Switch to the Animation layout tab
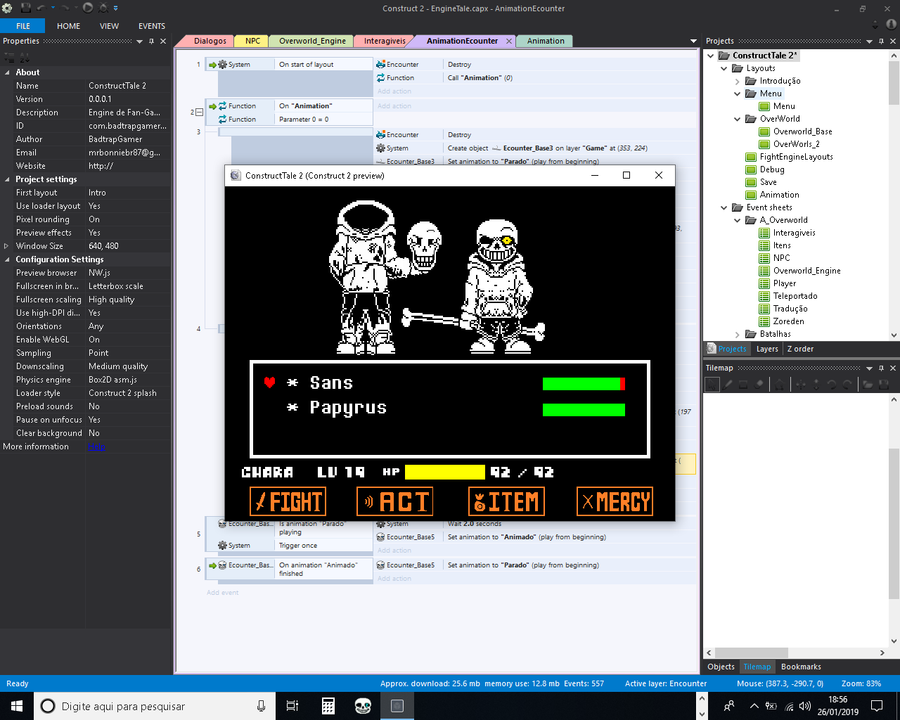The width and height of the screenshot is (900, 720). point(545,41)
